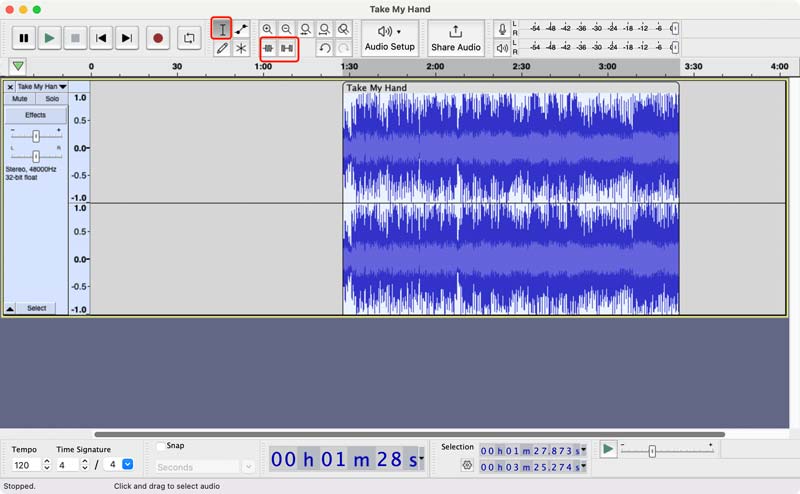Trim audio outside selection icon
Screen dimensions: 800x494
tap(268, 48)
